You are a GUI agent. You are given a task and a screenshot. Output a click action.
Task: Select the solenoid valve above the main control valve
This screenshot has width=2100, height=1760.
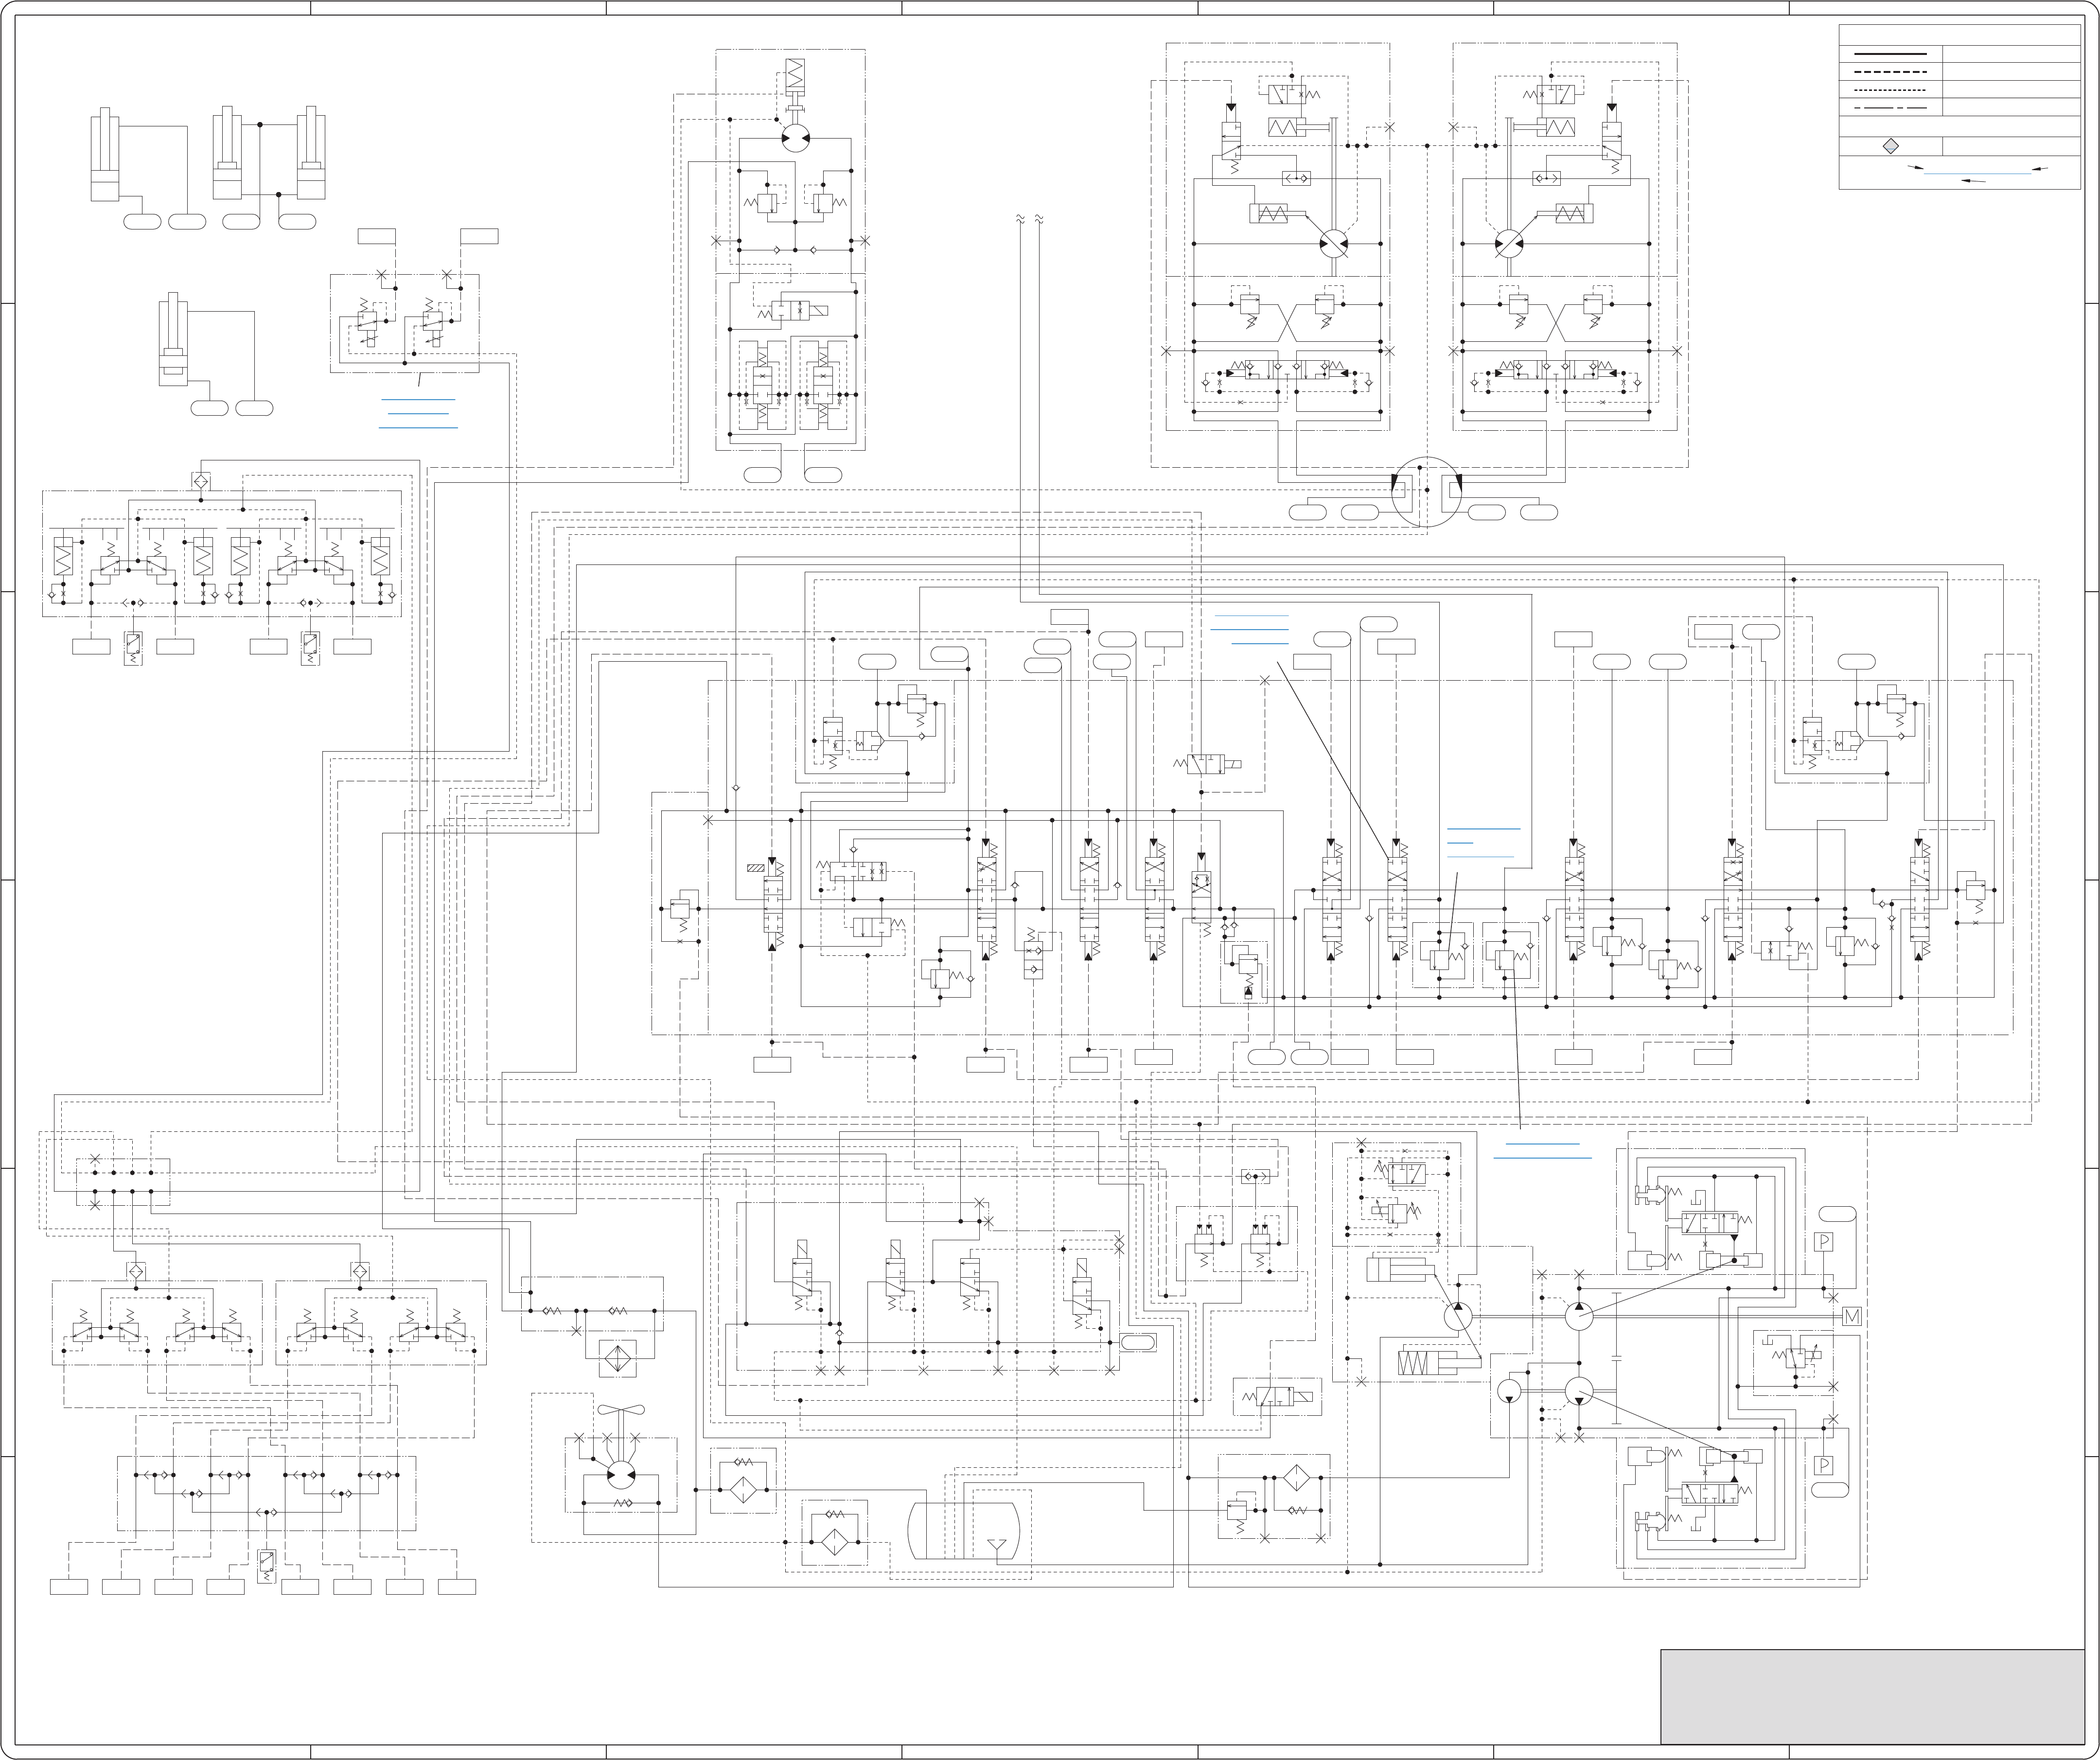click(x=1207, y=765)
